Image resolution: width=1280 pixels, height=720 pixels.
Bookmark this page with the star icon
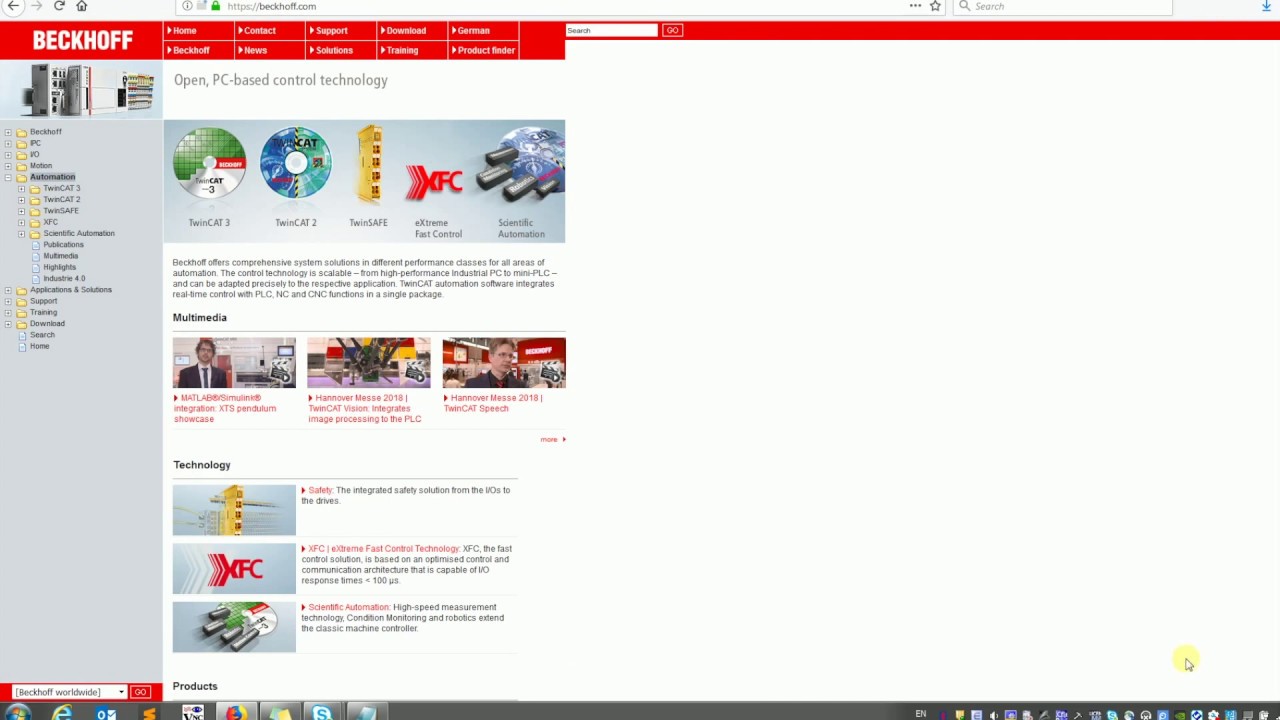click(x=935, y=6)
